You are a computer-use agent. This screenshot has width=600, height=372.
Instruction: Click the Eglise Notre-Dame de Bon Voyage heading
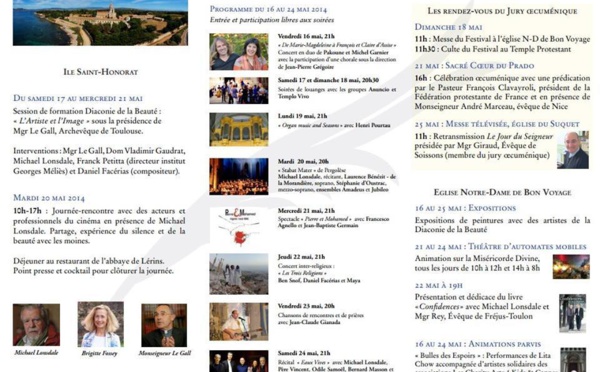click(502, 192)
